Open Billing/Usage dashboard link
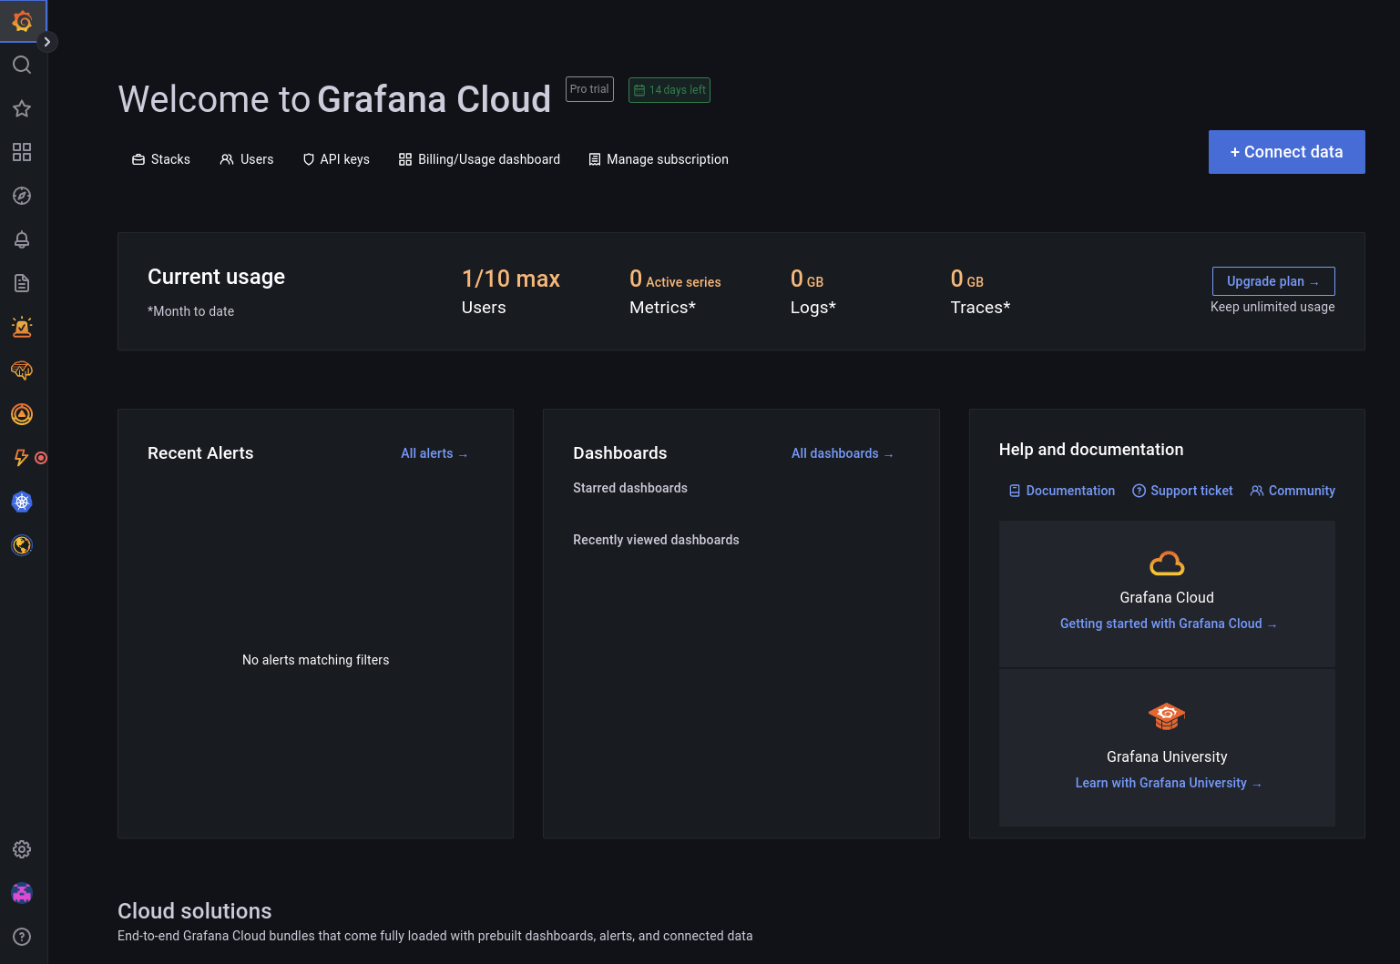Viewport: 1400px width, 964px height. point(479,160)
